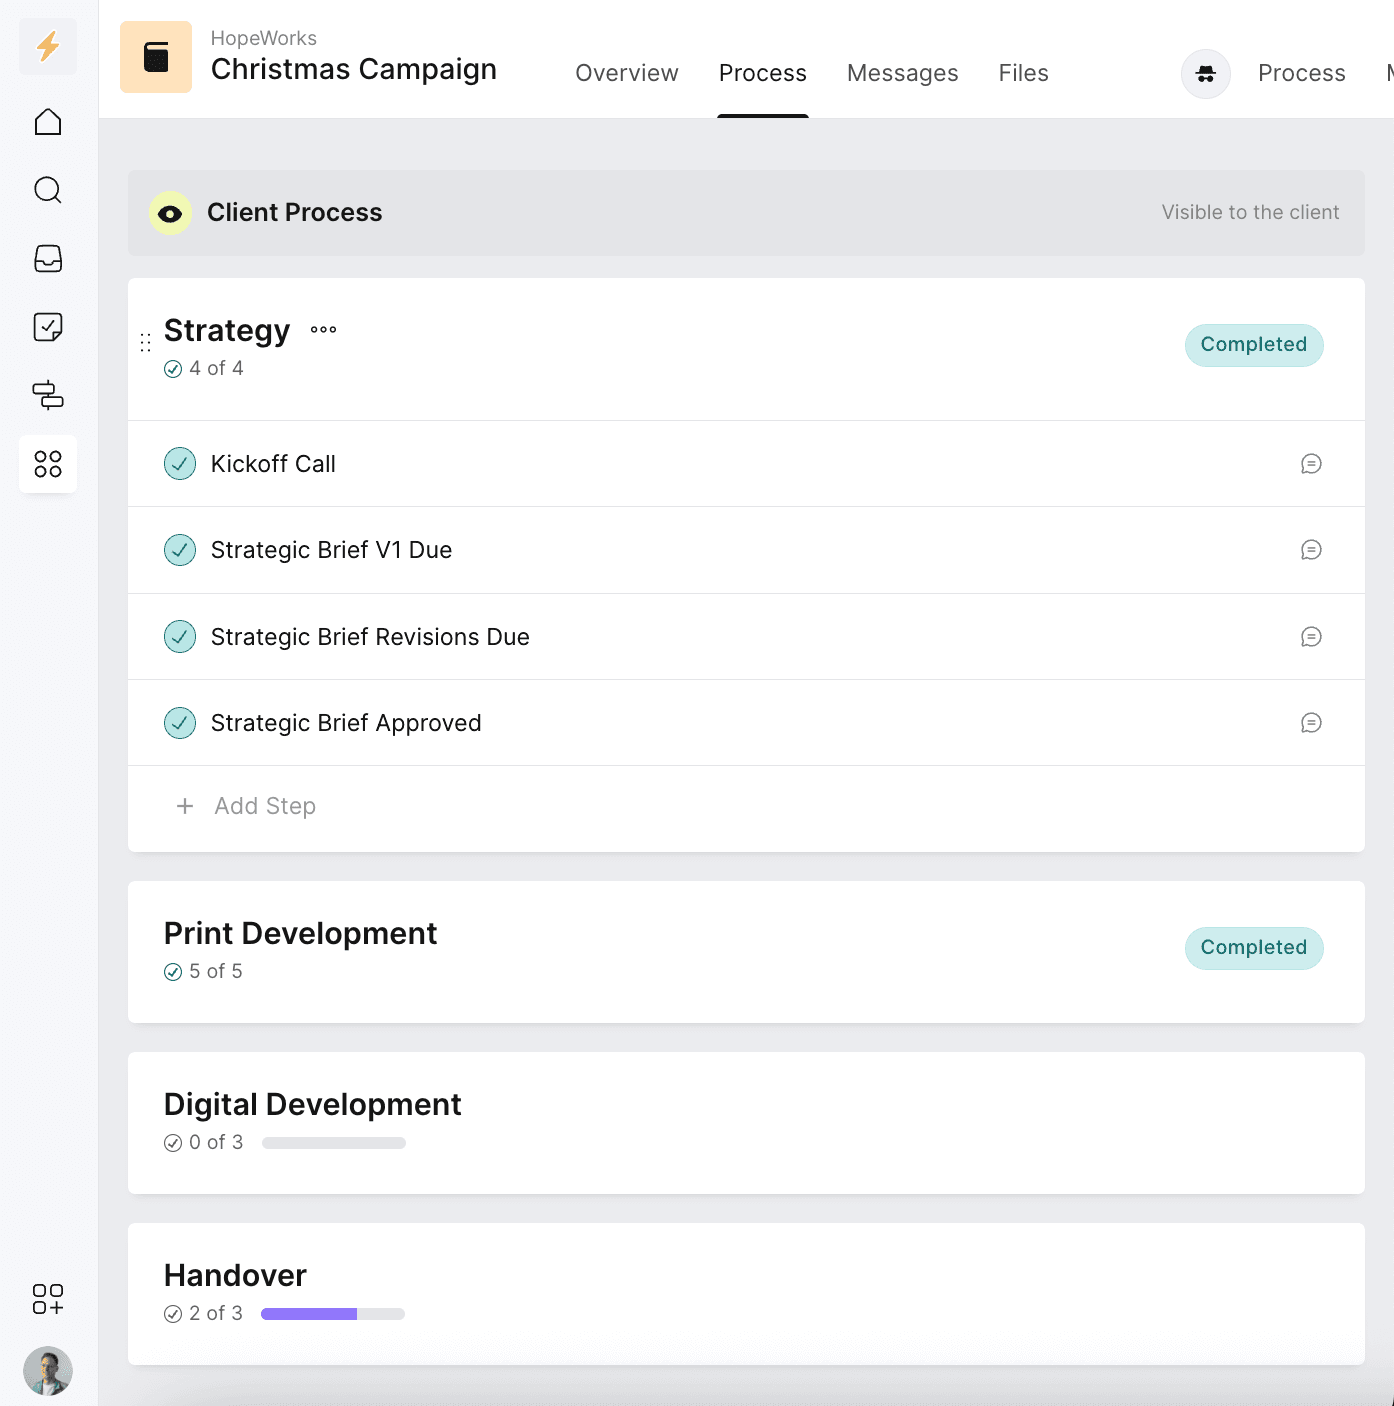
Task: Uncheck the Kickoff Call step
Action: point(180,464)
